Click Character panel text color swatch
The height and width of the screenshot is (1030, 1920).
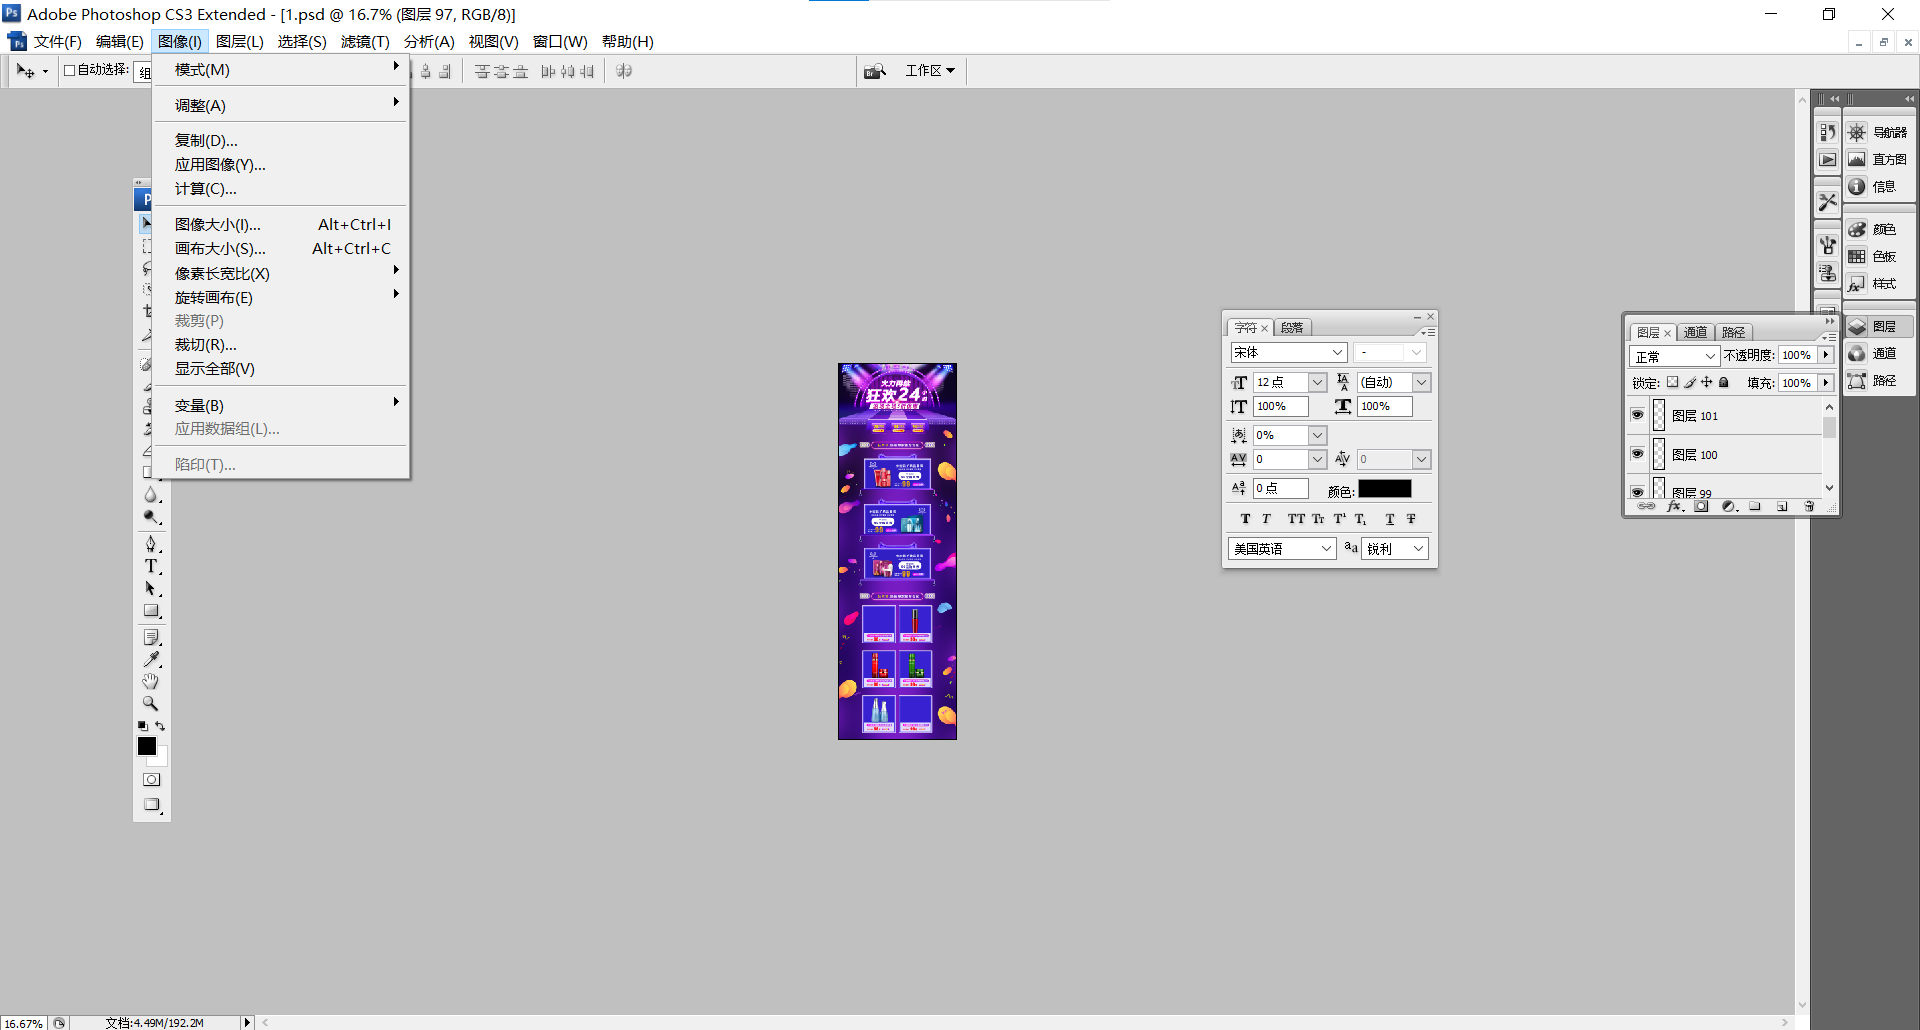point(1385,489)
